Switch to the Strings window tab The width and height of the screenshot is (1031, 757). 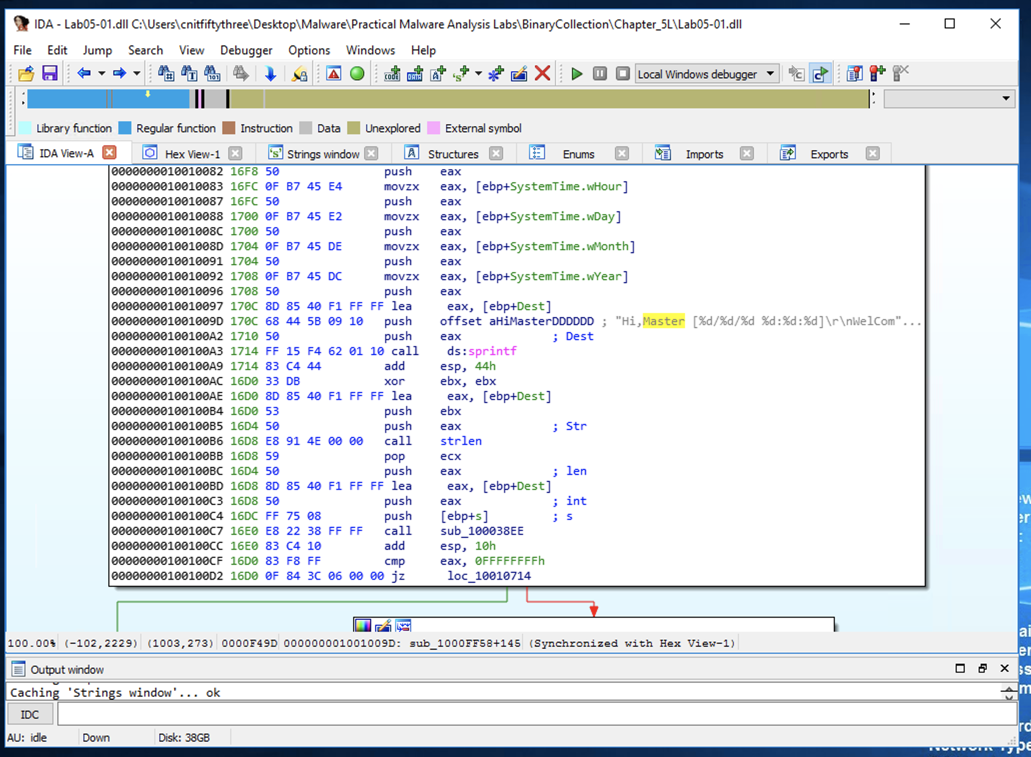coord(322,154)
